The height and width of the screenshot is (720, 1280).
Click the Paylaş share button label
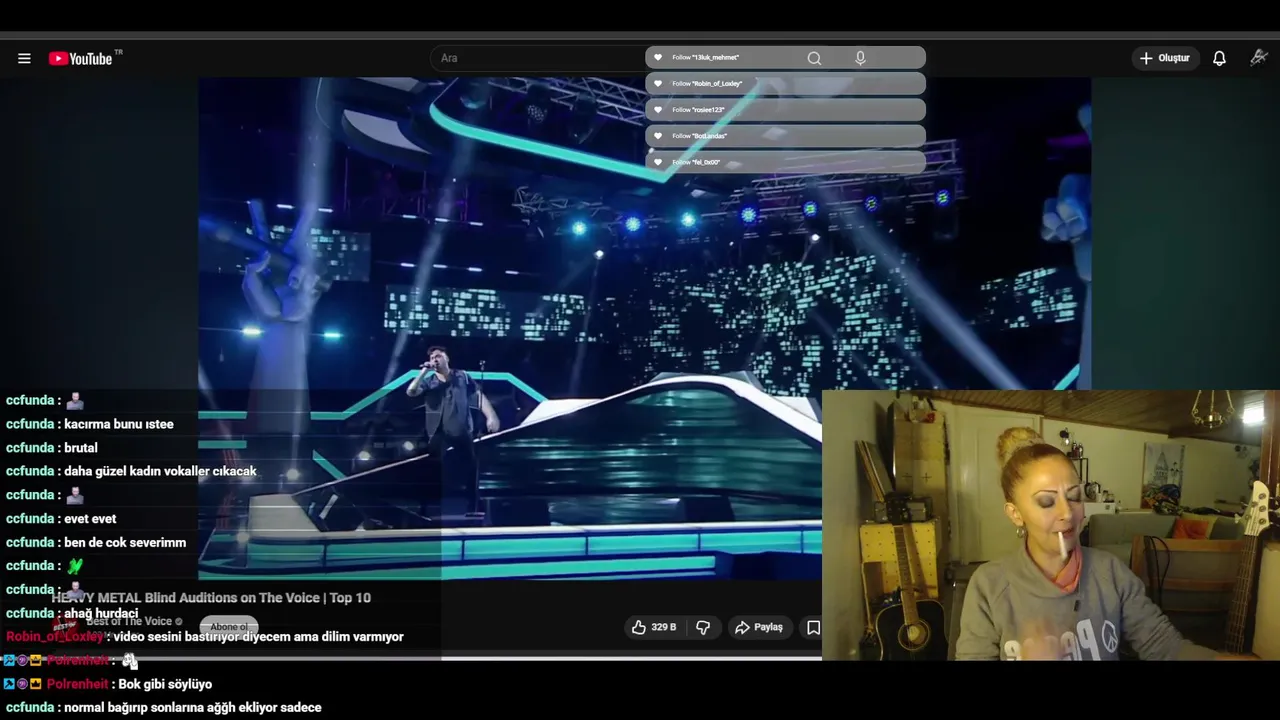pos(768,627)
